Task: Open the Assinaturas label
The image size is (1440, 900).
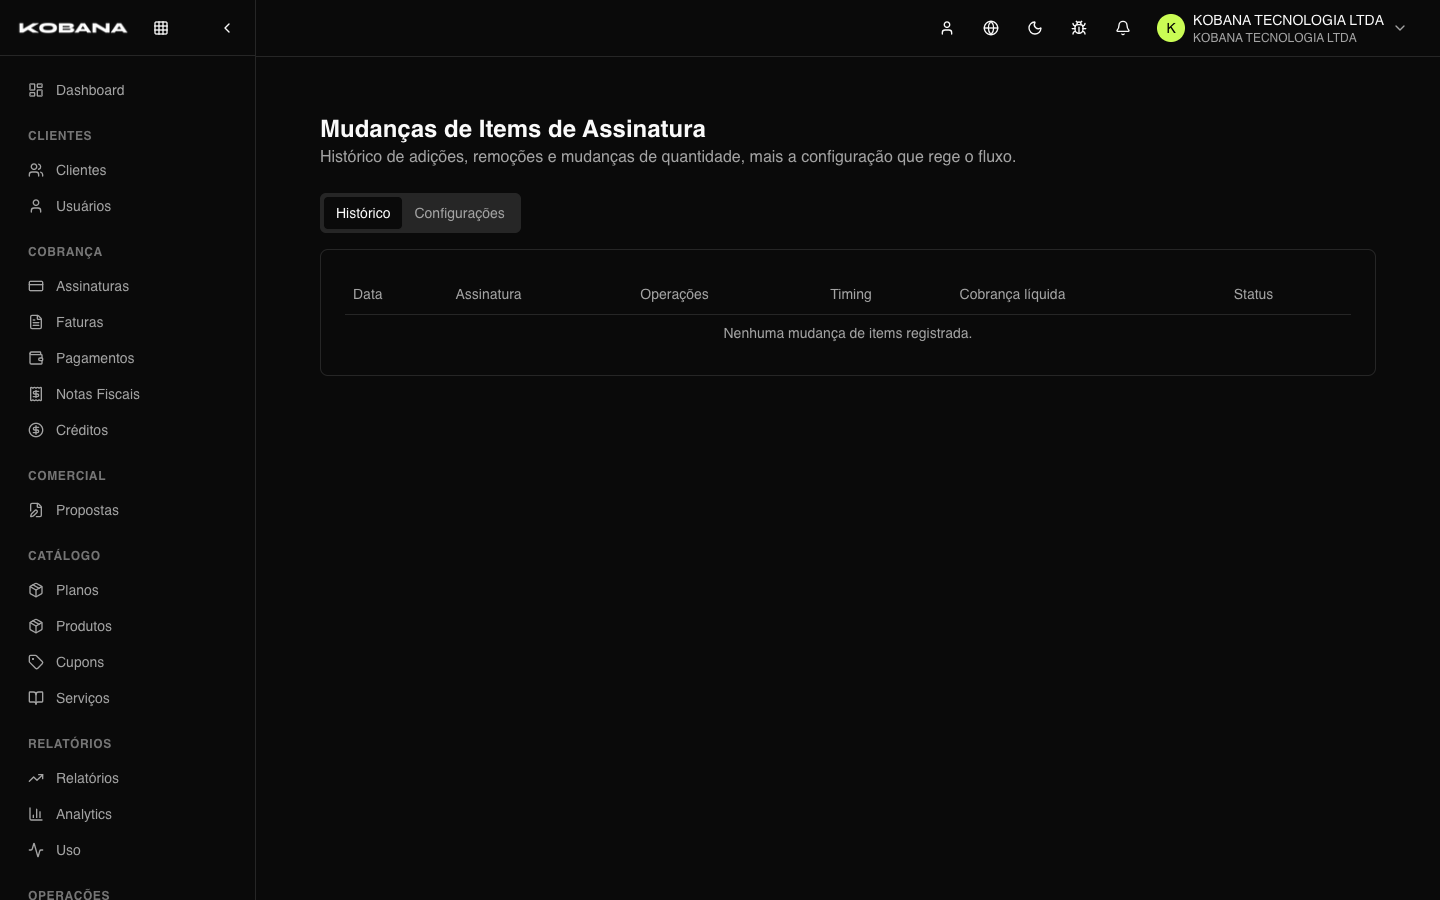Action: pos(92,286)
